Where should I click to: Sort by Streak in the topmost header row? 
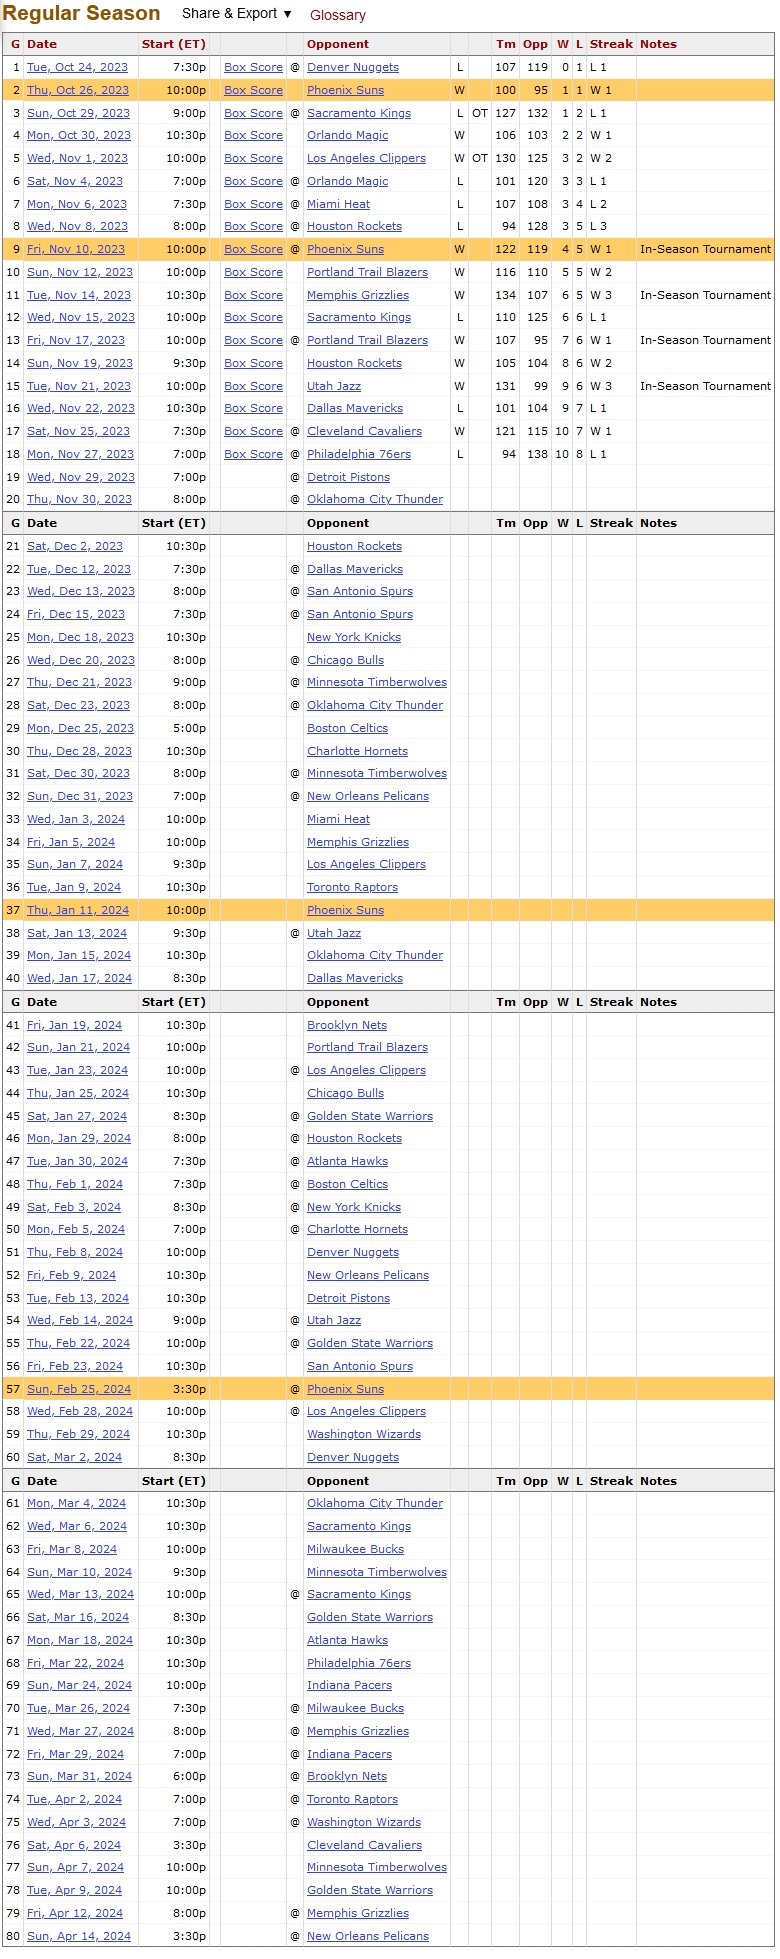tap(611, 44)
